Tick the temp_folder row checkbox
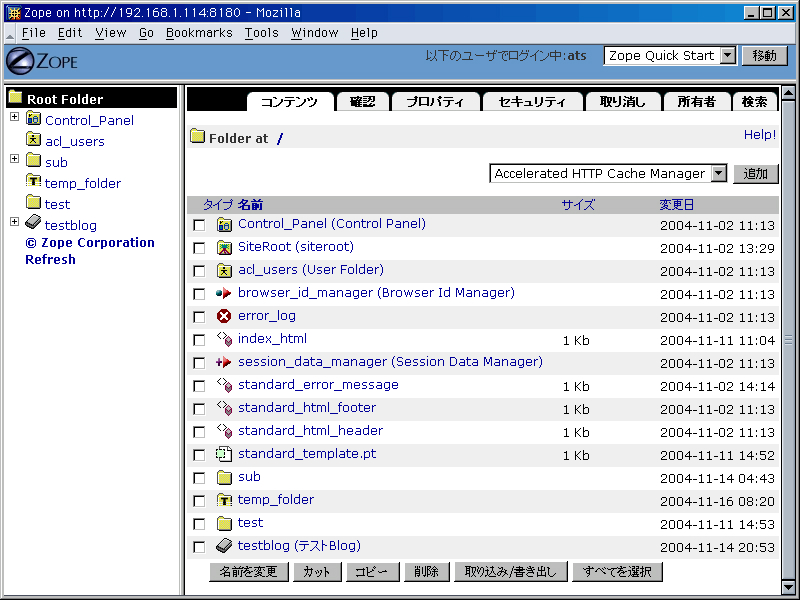 point(199,501)
